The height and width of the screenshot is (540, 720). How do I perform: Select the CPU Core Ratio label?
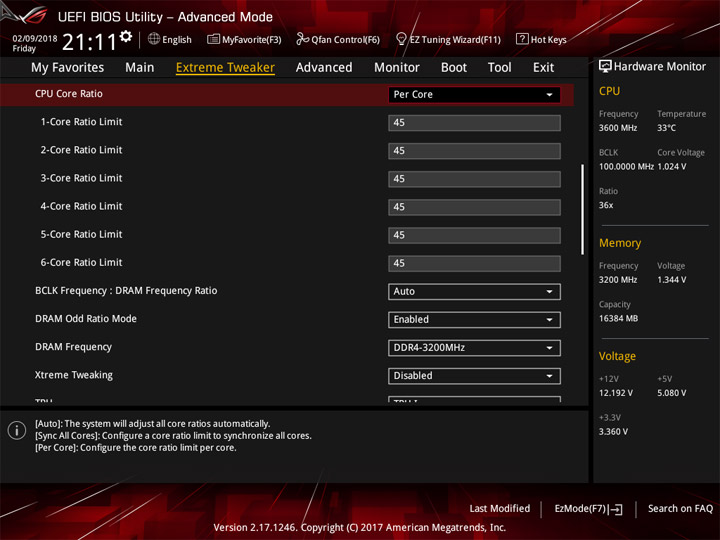(69, 94)
